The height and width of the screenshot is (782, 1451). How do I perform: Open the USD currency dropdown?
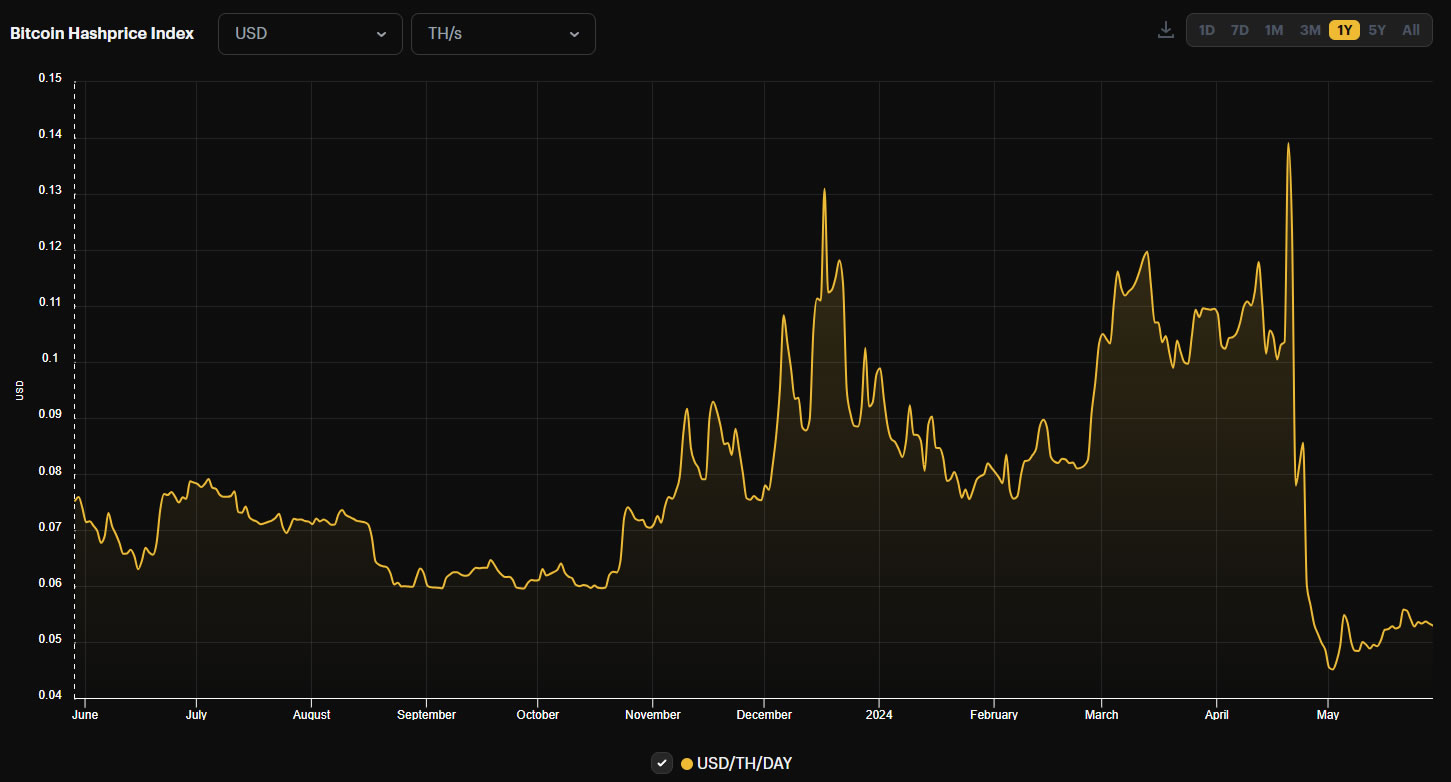(x=310, y=34)
